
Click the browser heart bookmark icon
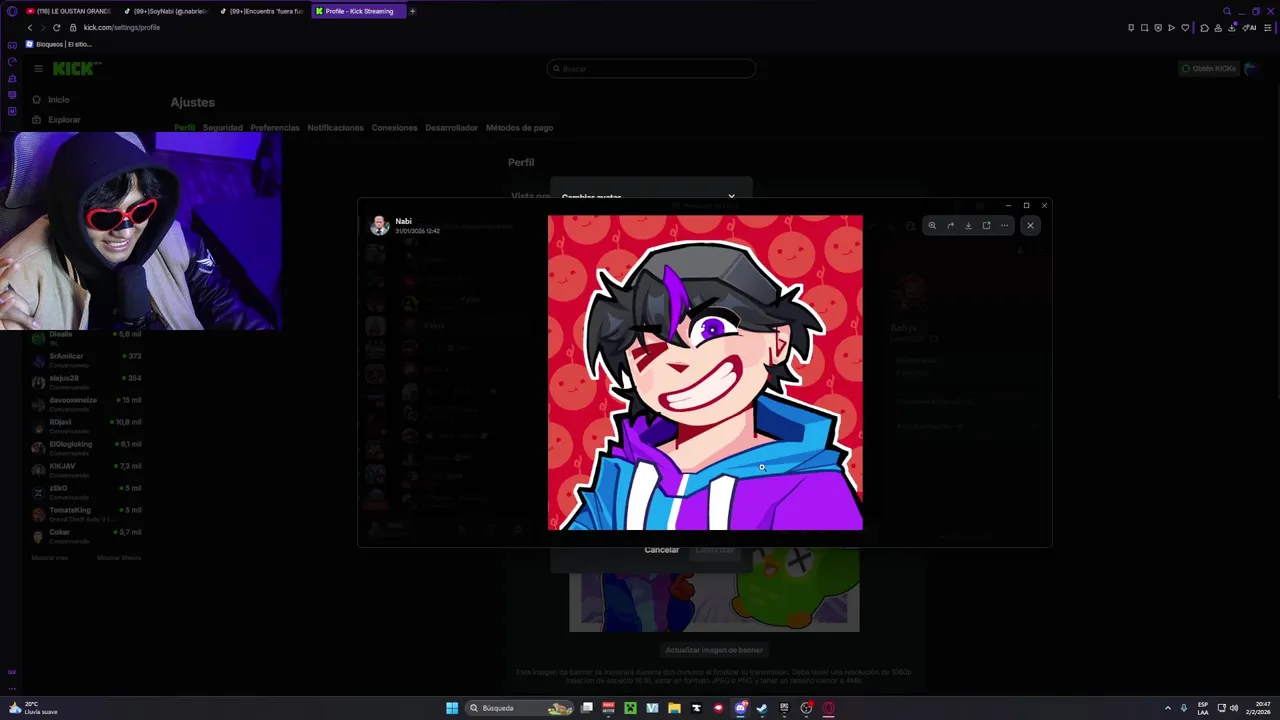[1185, 27]
